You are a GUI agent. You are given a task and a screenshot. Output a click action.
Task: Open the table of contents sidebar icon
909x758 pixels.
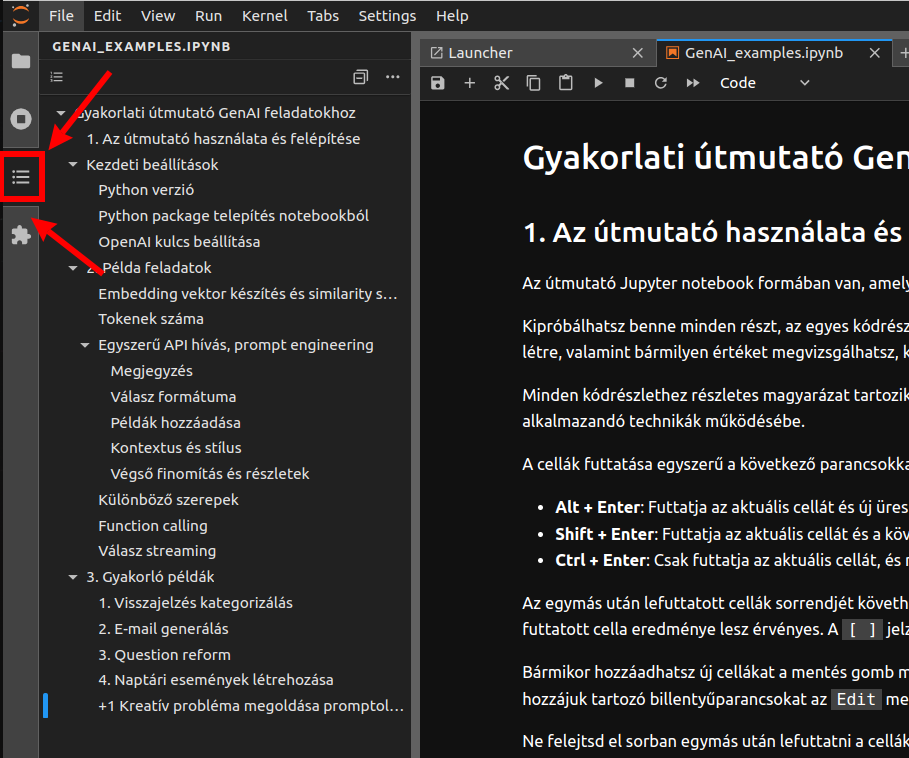coord(21,178)
